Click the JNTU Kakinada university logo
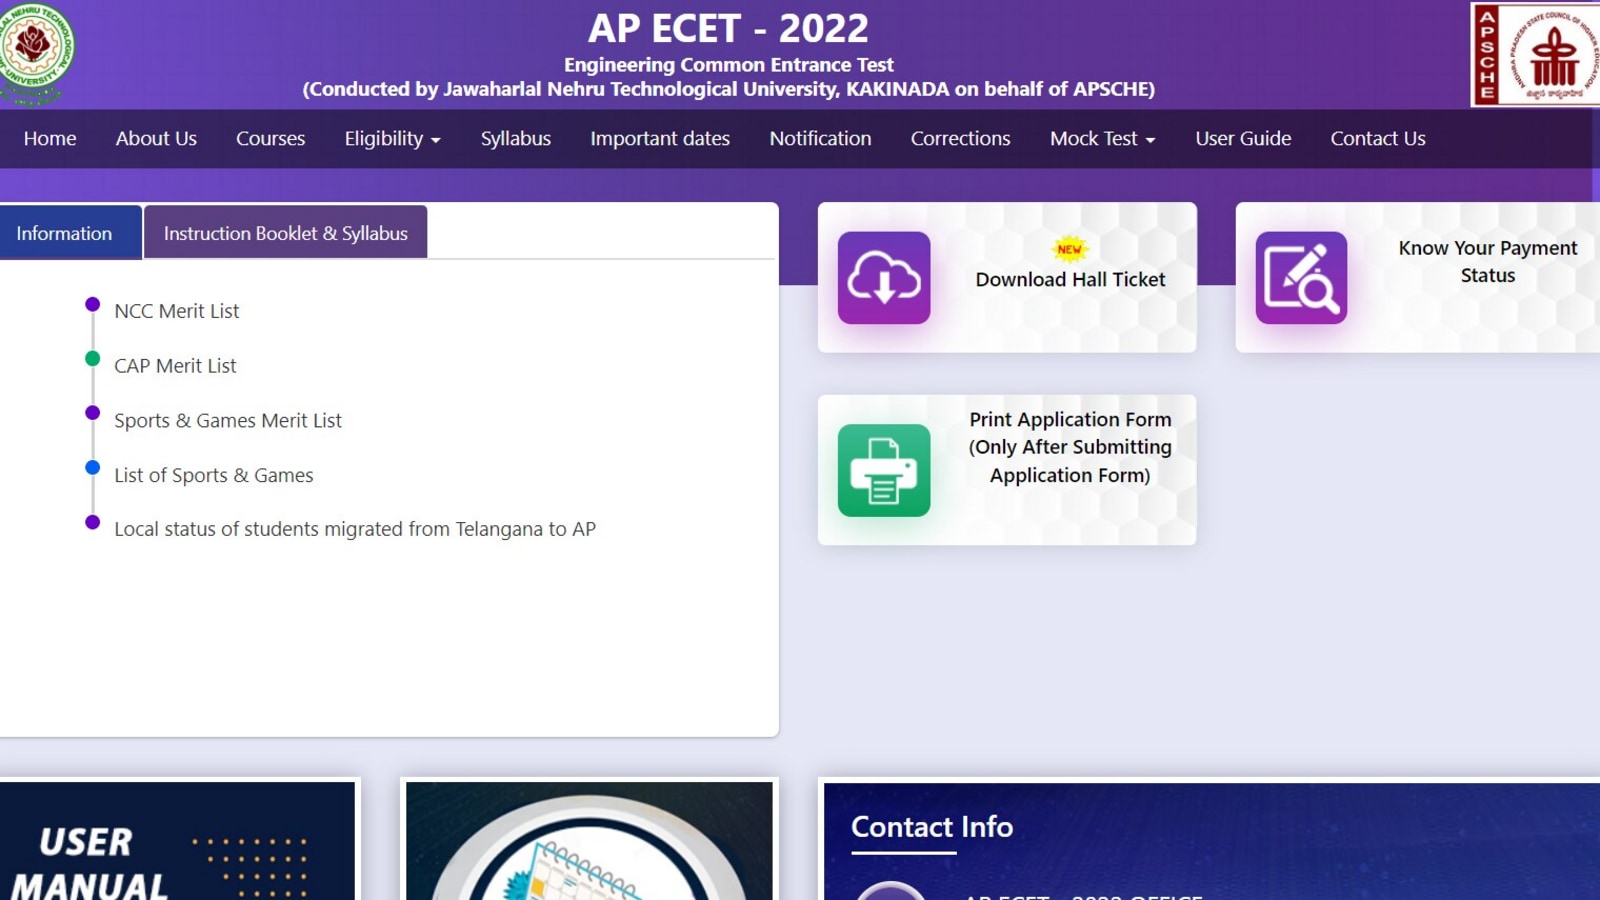Screen dimensions: 1600x900 (x=36, y=52)
